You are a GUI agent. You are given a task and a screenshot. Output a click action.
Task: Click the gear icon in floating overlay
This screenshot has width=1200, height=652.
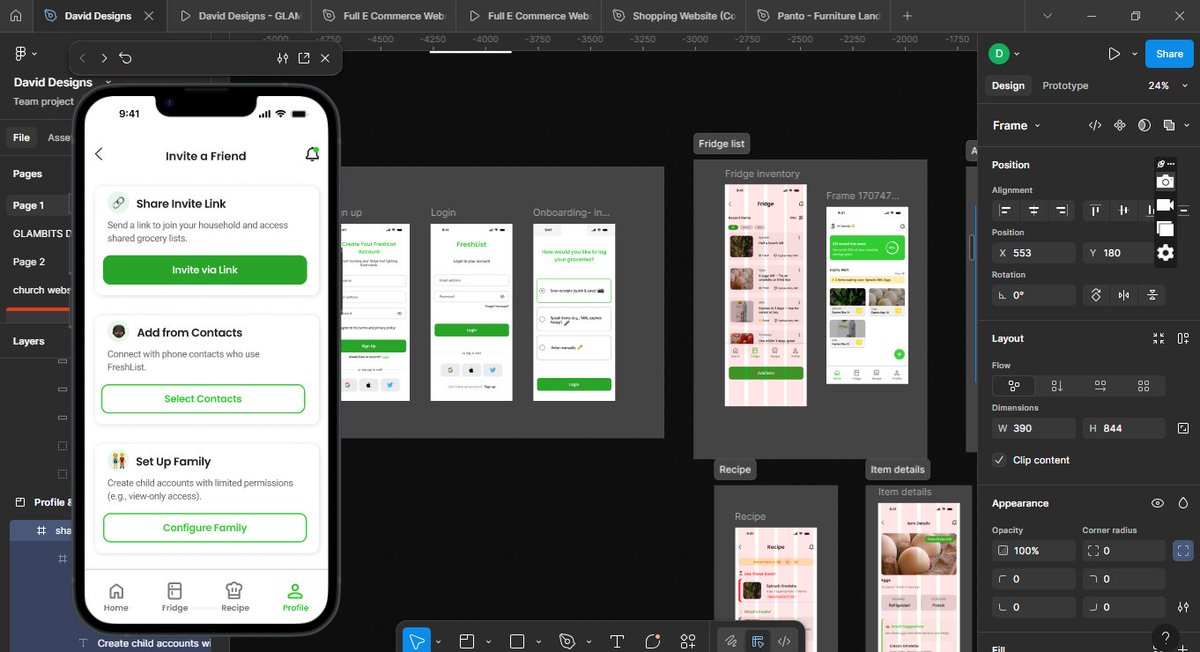tap(1165, 253)
